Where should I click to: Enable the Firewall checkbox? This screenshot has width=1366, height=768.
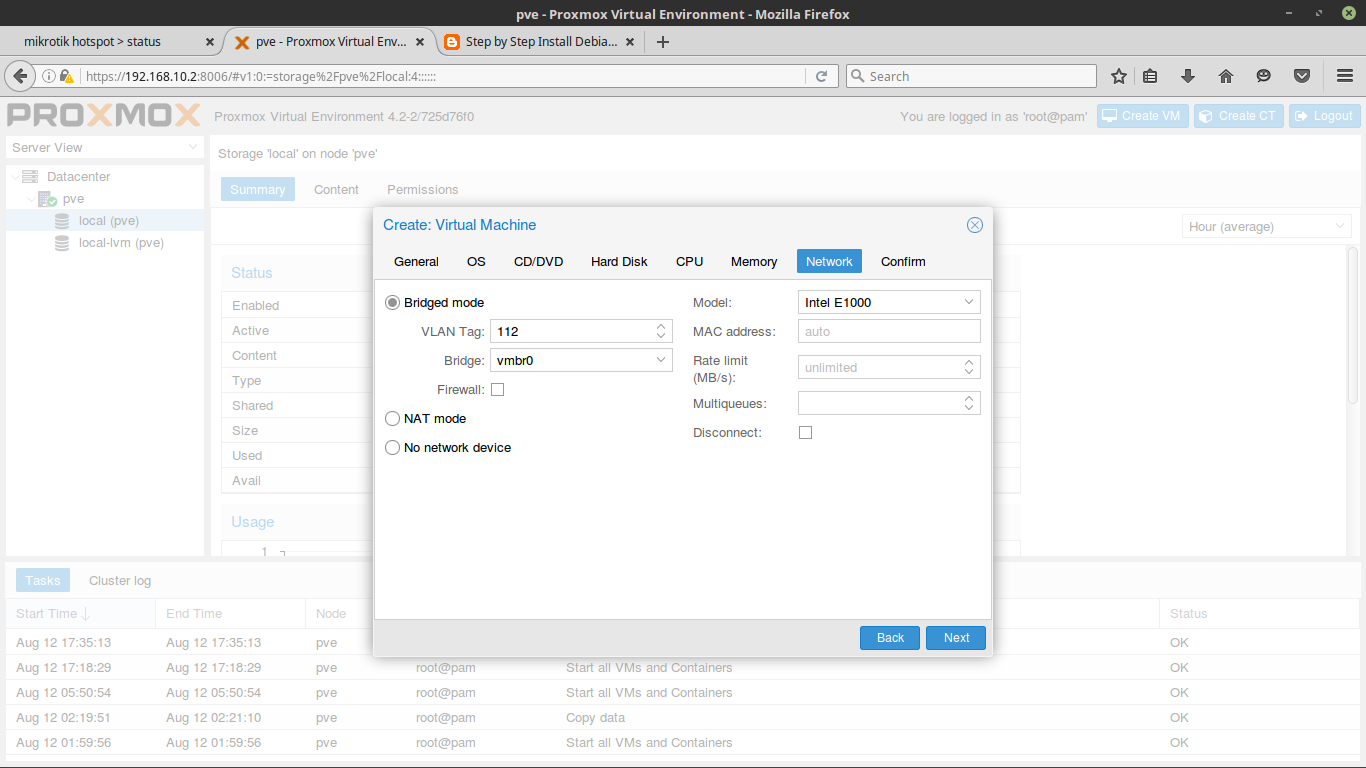click(498, 390)
